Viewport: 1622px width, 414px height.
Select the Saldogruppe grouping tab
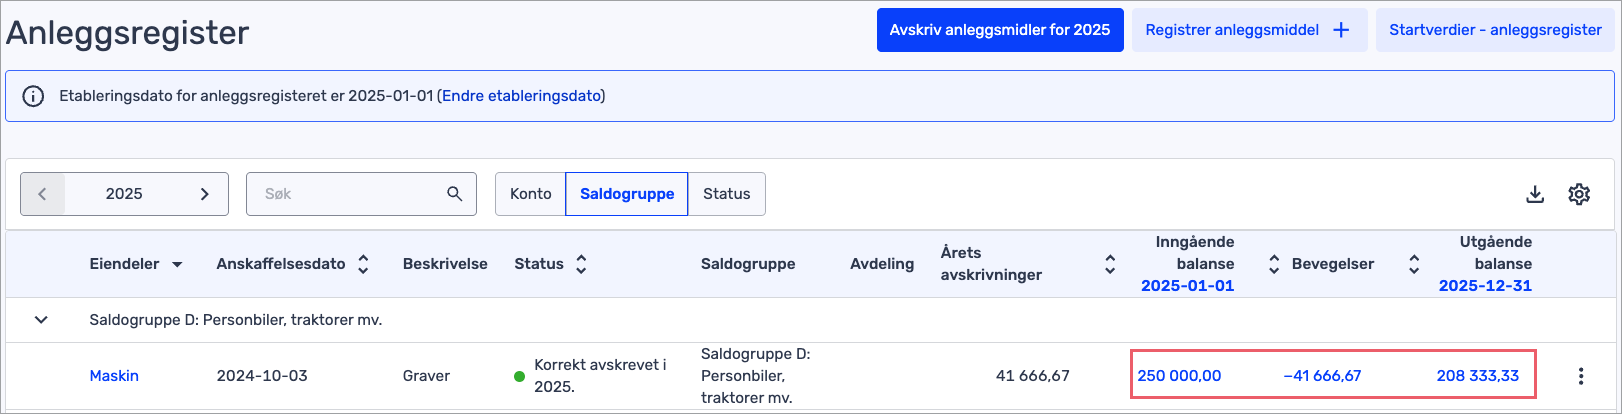627,194
